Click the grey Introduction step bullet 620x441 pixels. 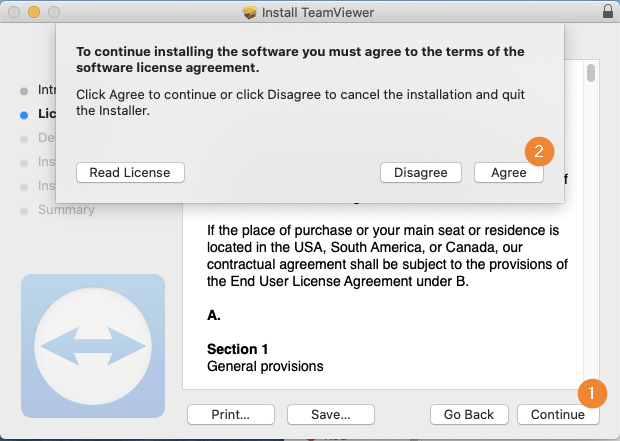24,90
